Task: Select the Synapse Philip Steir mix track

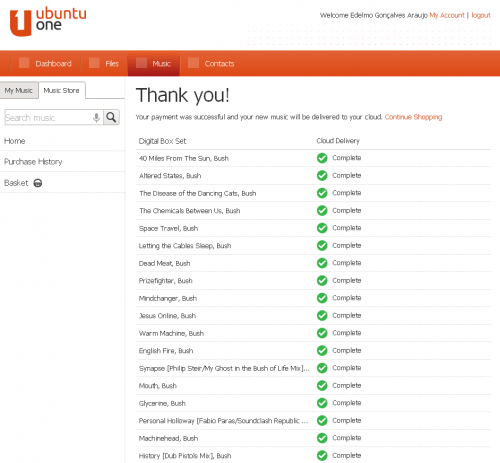Action: 224,368
